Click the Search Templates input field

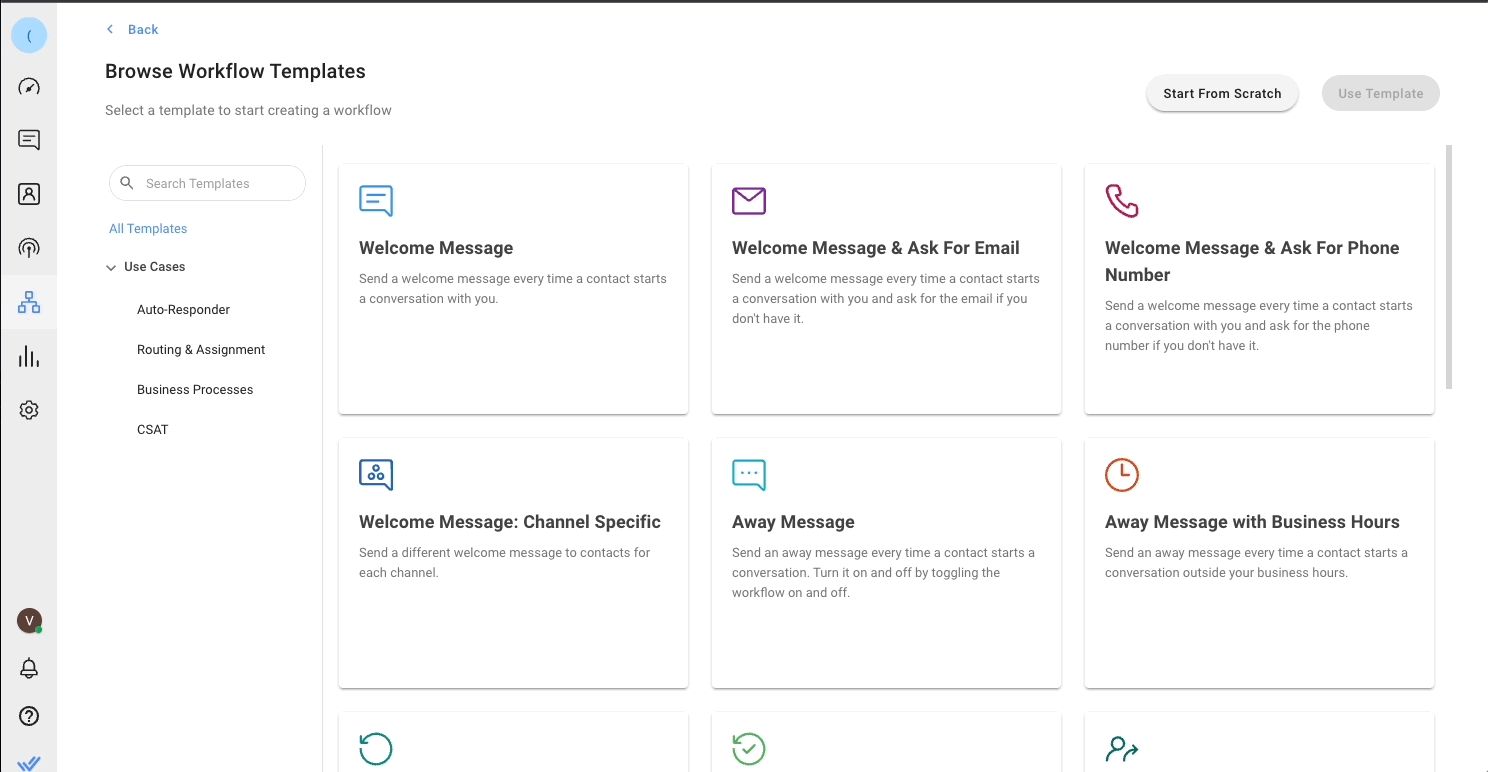tap(220, 184)
